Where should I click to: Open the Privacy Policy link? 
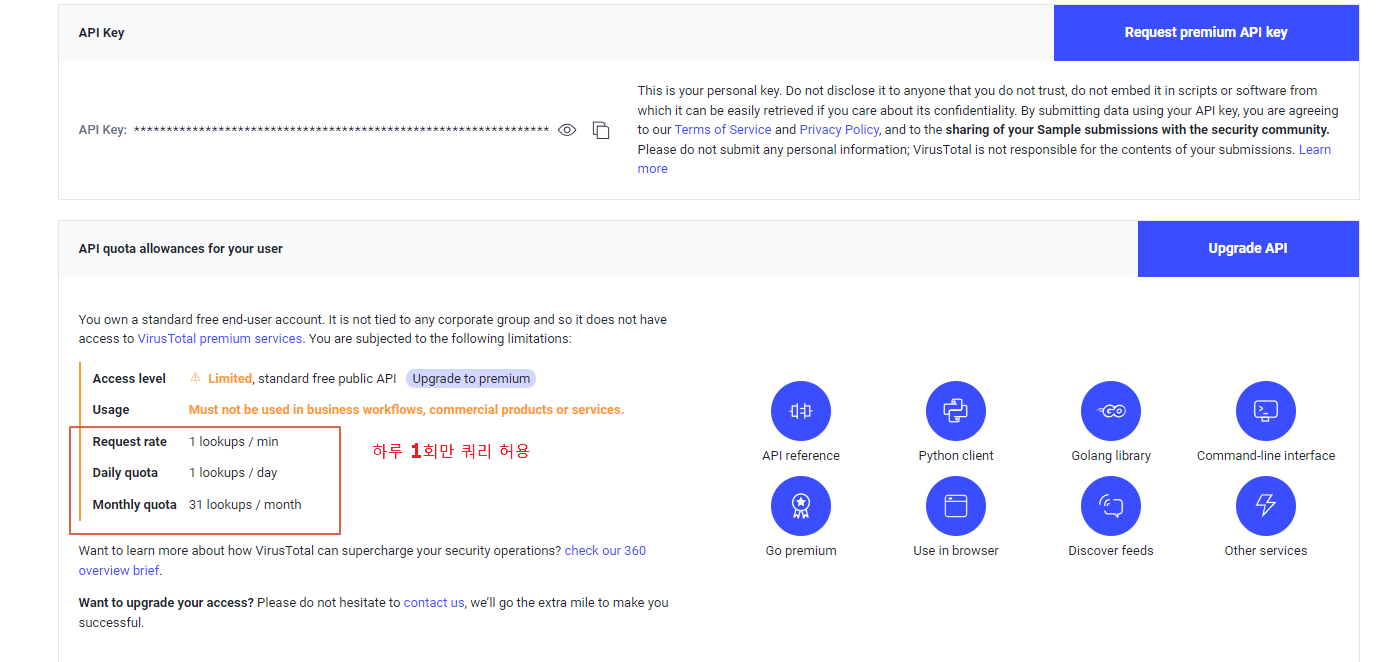pos(839,130)
